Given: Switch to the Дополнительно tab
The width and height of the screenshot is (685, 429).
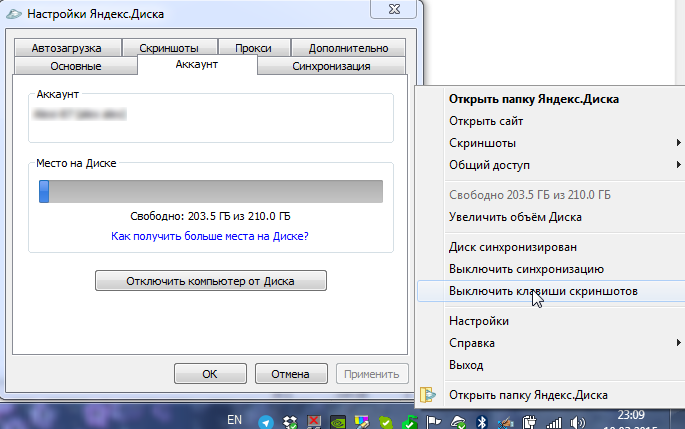Looking at the screenshot, I should [x=348, y=48].
